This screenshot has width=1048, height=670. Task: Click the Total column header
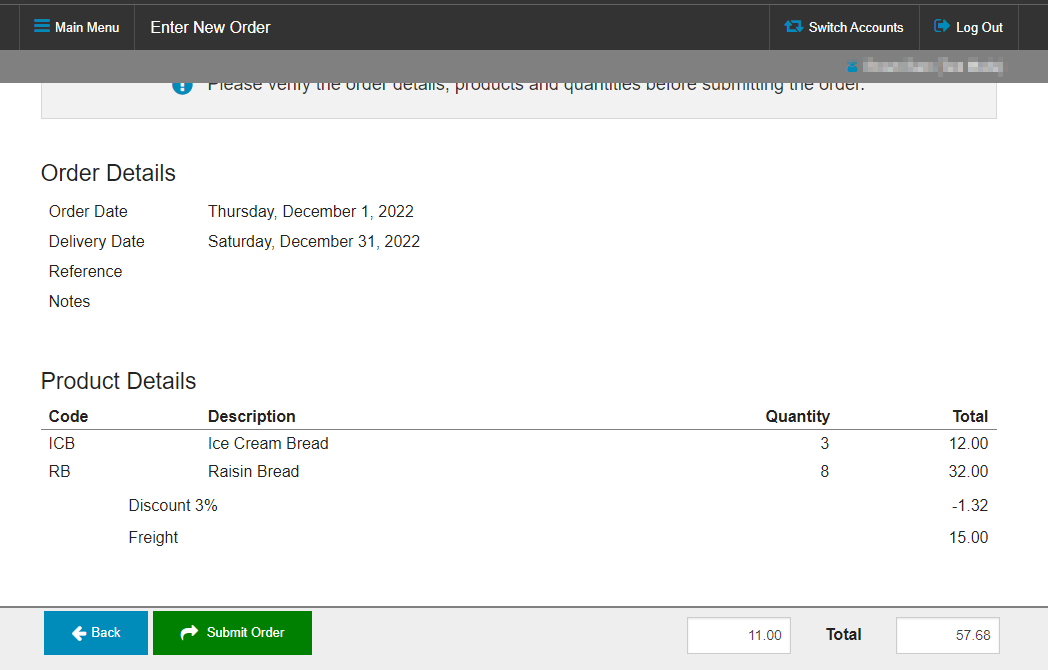[x=970, y=417]
